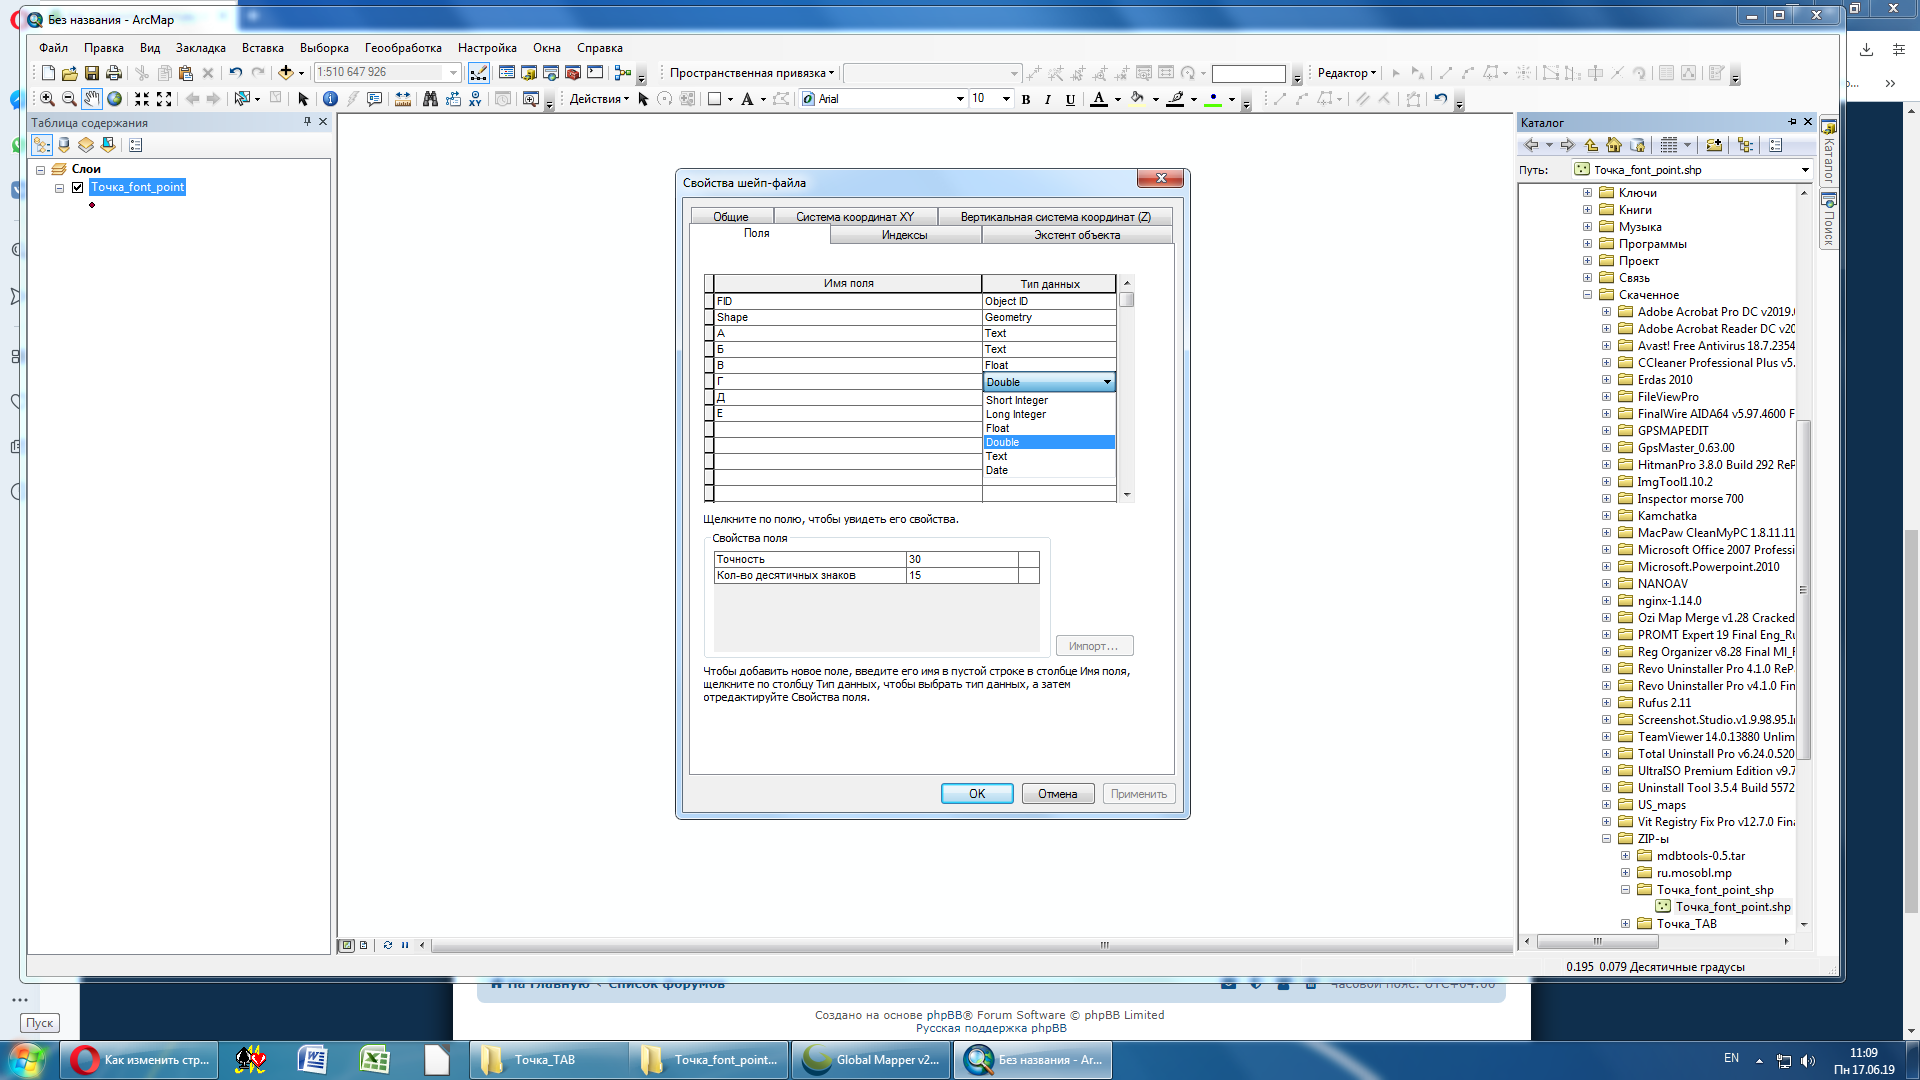Click the font color A swatch

pos(1099,99)
